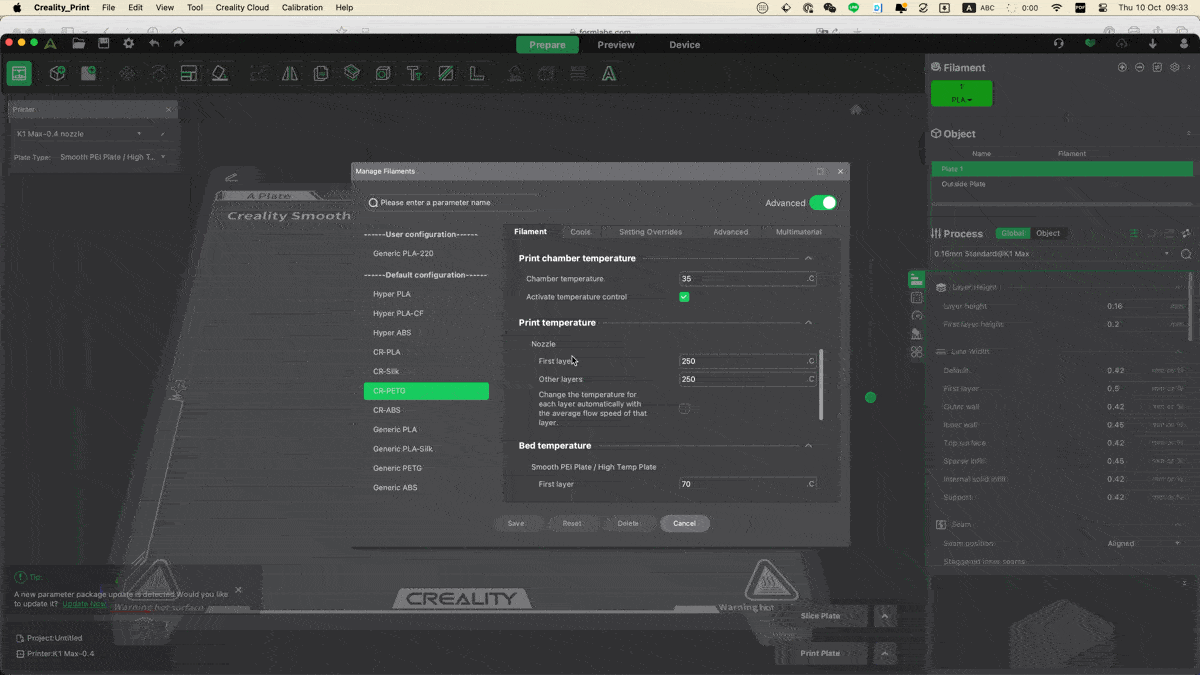Click the save project floppy disk icon

coord(103,44)
